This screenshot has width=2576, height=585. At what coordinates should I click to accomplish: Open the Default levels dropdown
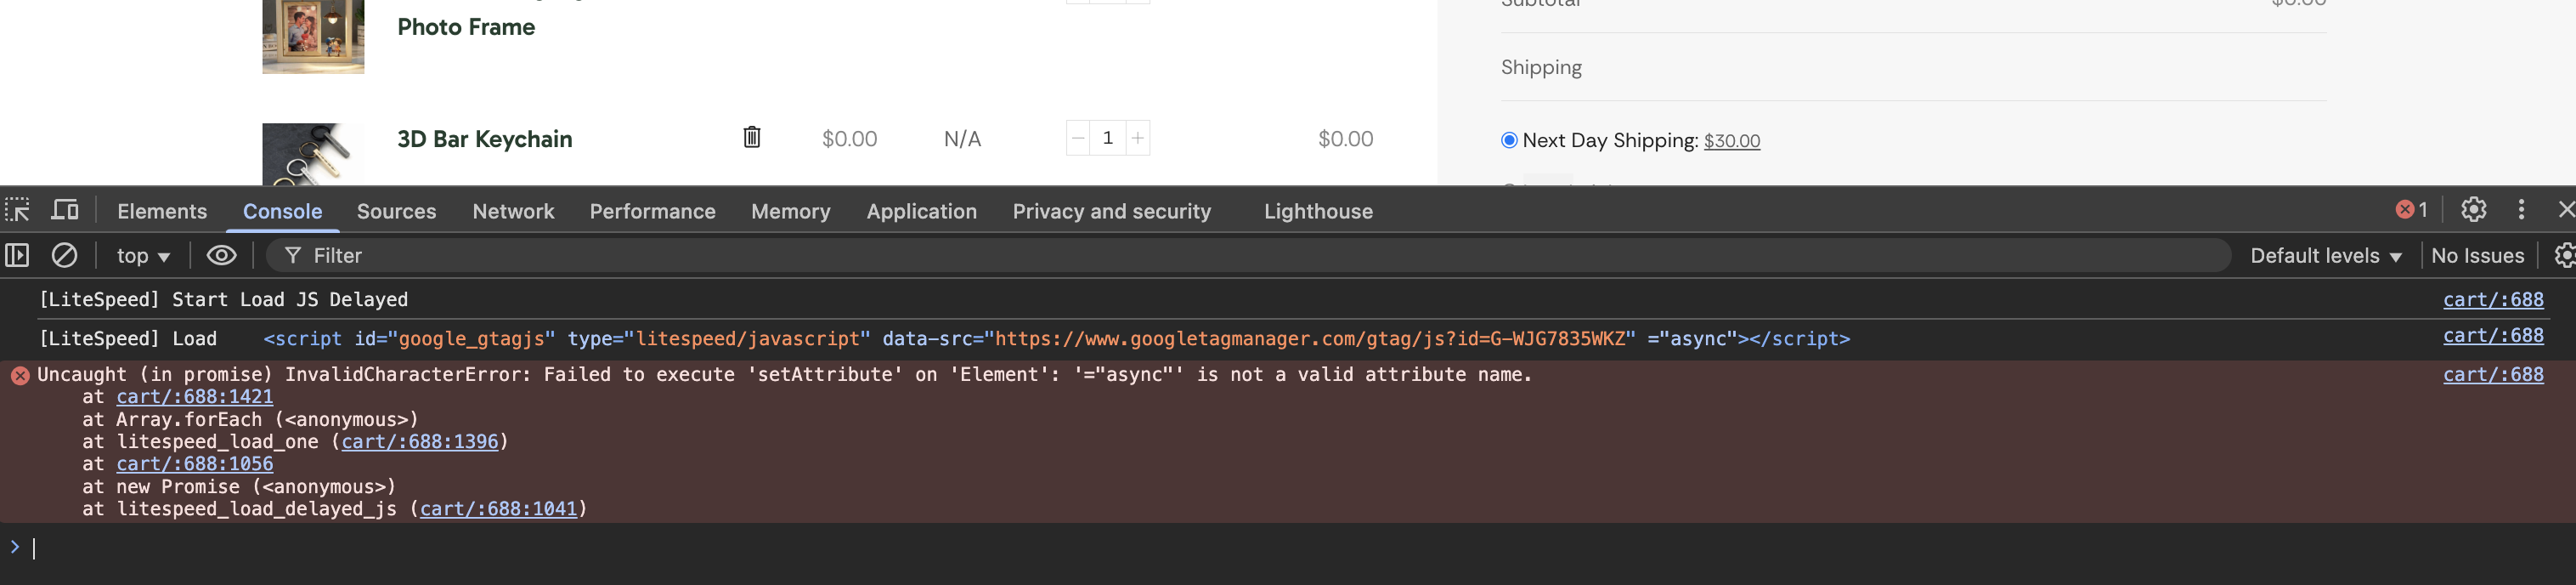2326,256
